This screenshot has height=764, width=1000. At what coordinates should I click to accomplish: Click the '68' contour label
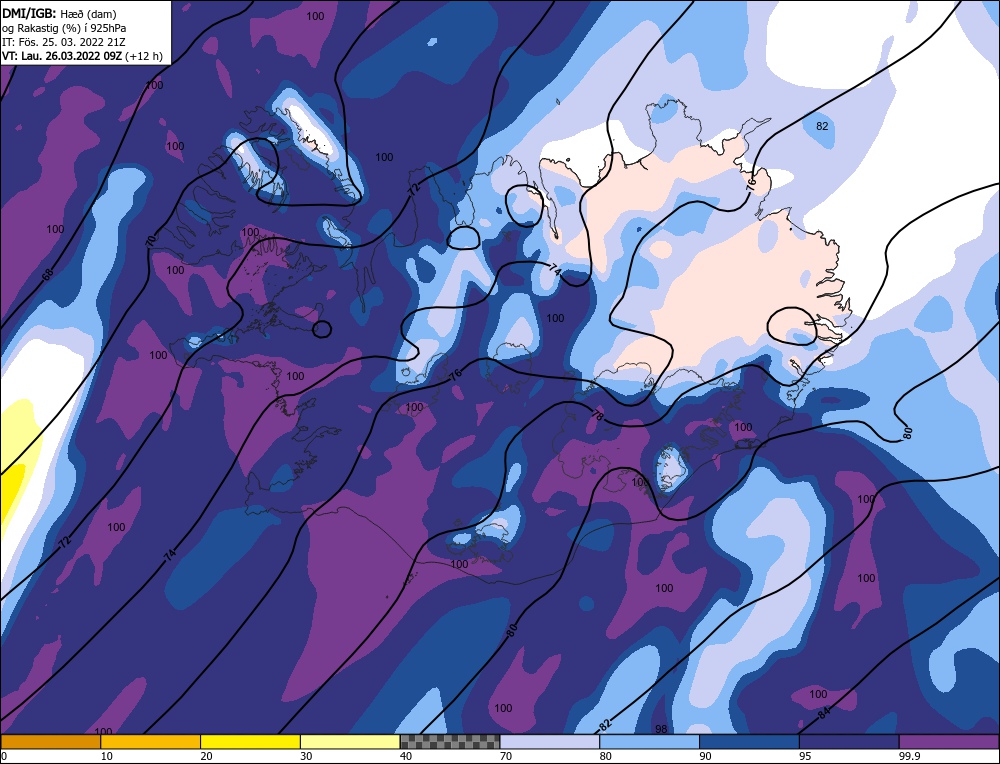48,275
